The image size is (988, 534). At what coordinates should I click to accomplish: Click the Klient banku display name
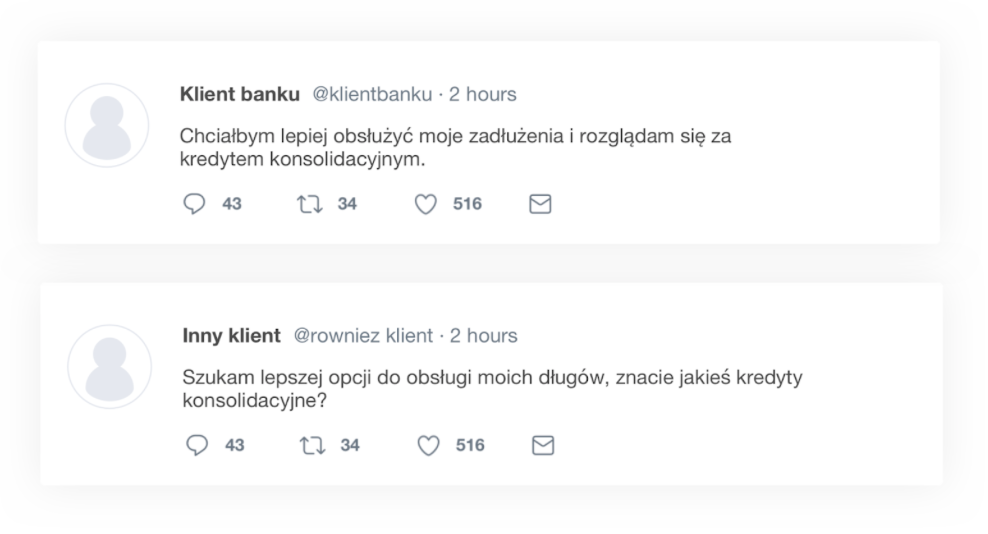point(239,95)
